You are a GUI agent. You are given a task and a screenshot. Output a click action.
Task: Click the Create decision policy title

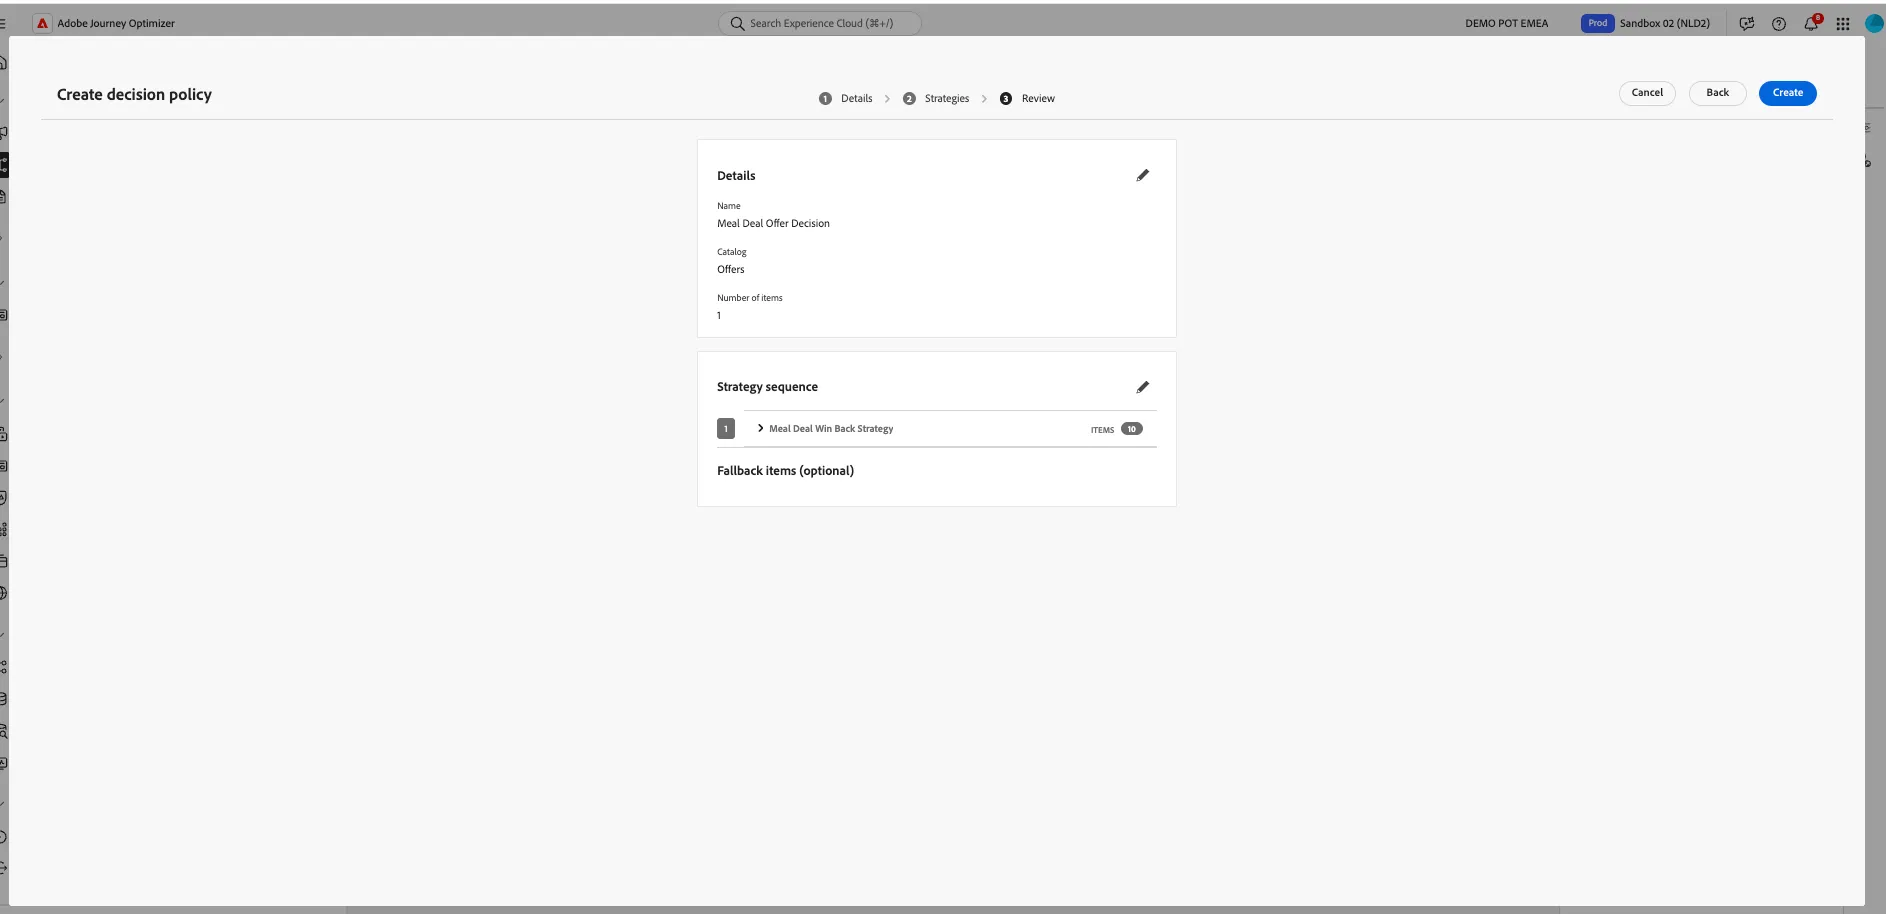[134, 95]
